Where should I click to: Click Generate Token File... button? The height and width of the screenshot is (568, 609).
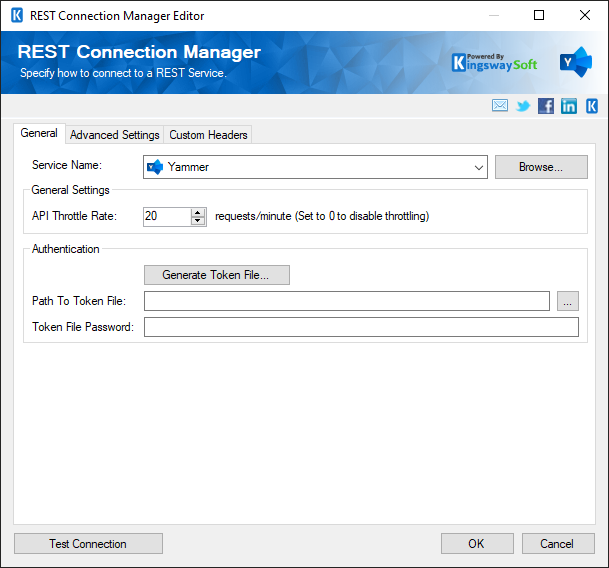click(217, 275)
